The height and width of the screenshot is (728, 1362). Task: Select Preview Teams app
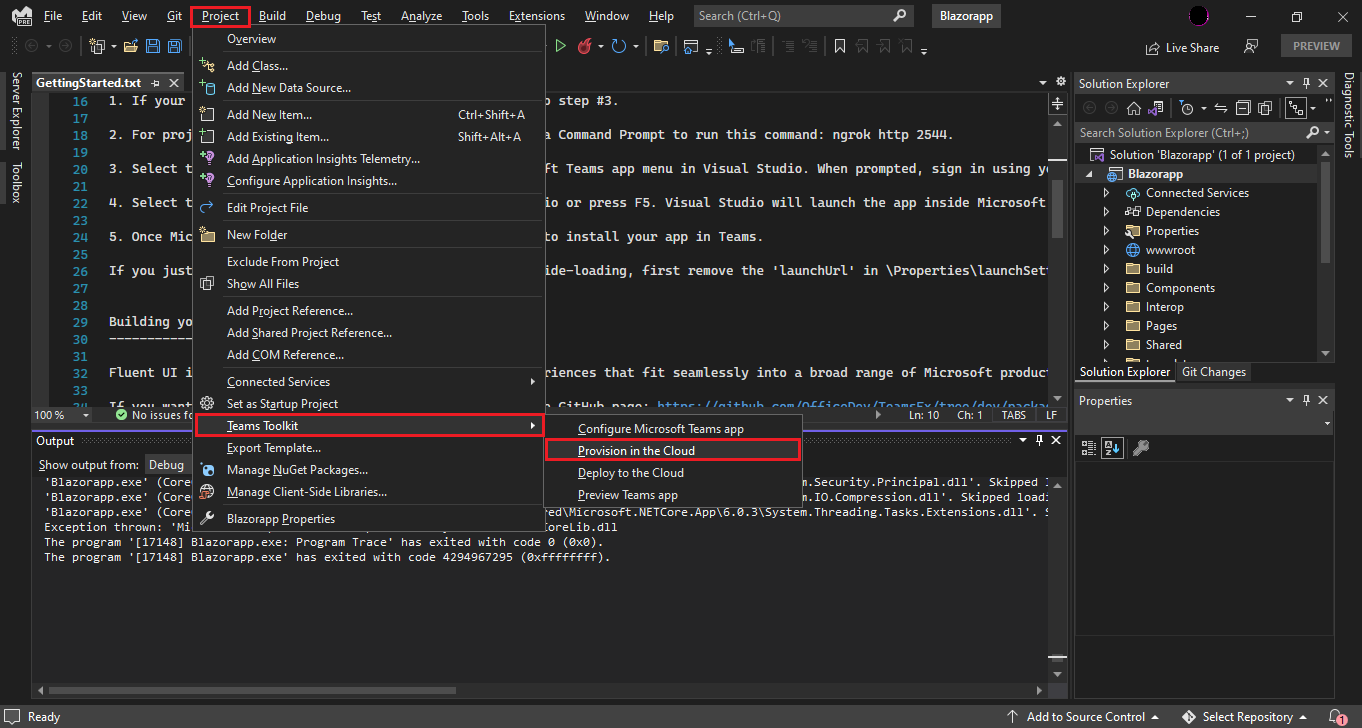pos(673,495)
